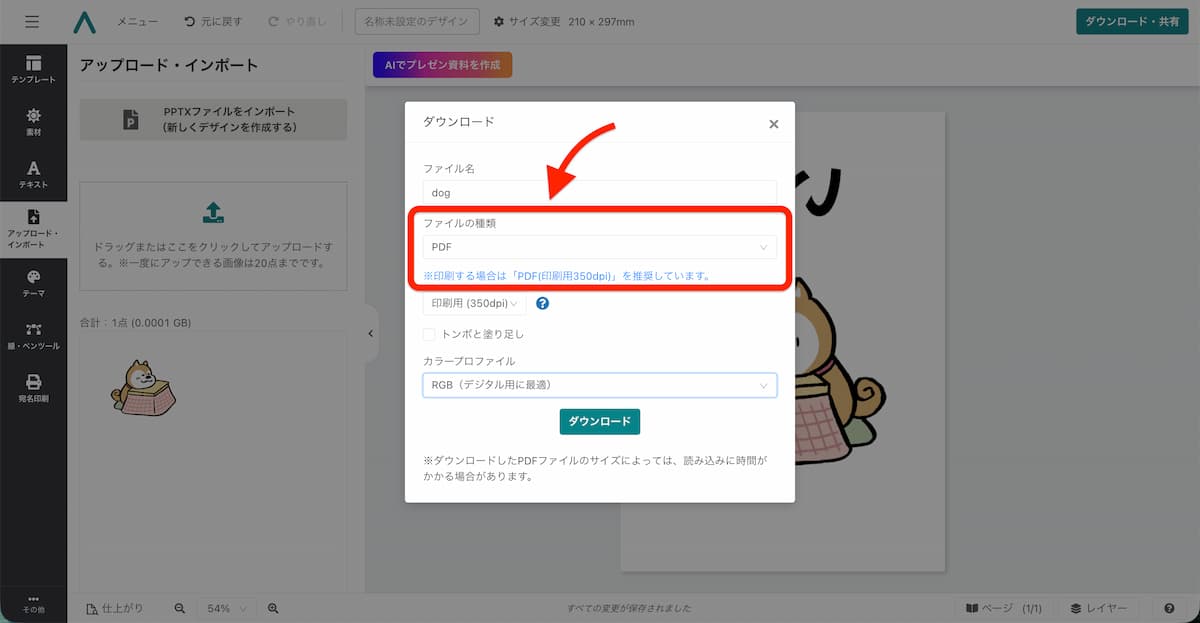The width and height of the screenshot is (1200, 623).
Task: Open the テーマ theme palette panel
Action: (x=33, y=283)
